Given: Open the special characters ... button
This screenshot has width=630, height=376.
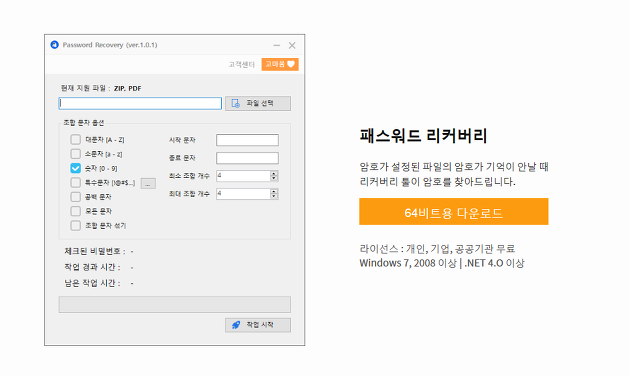Looking at the screenshot, I should coord(148,184).
